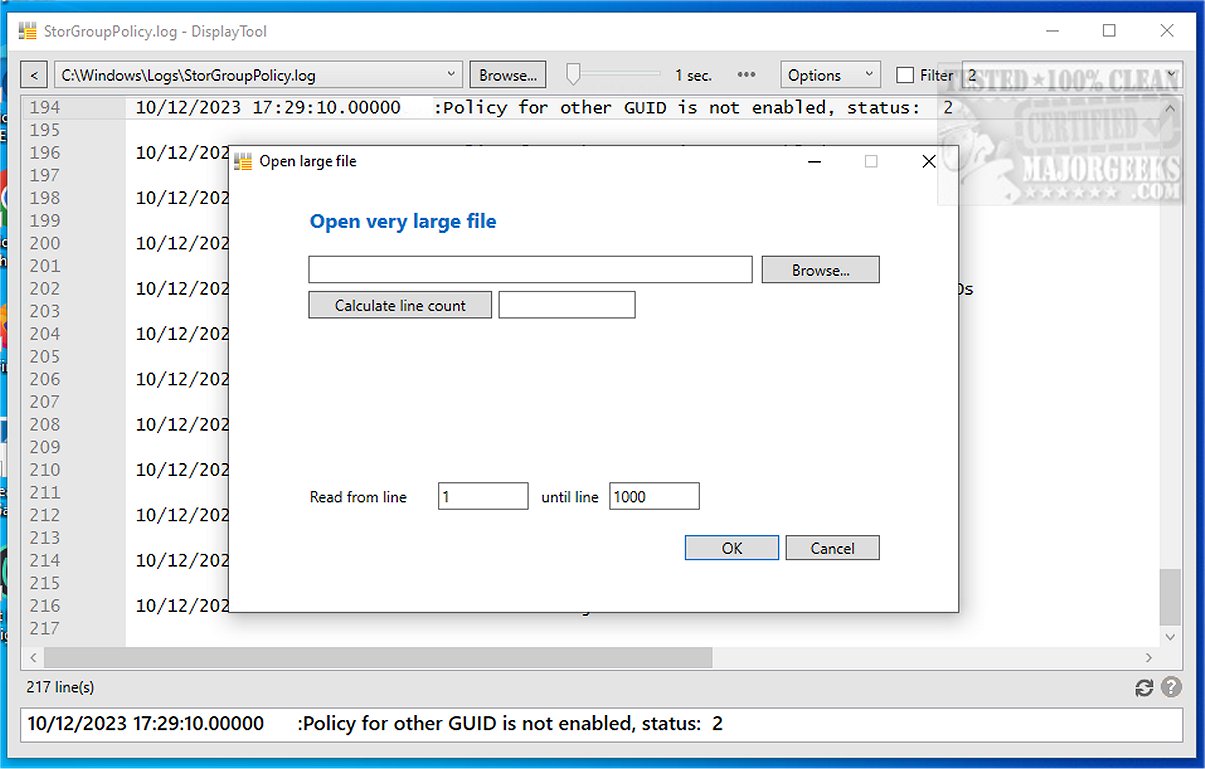1205x769 pixels.
Task: Click Browse button in the dialog
Action: point(820,270)
